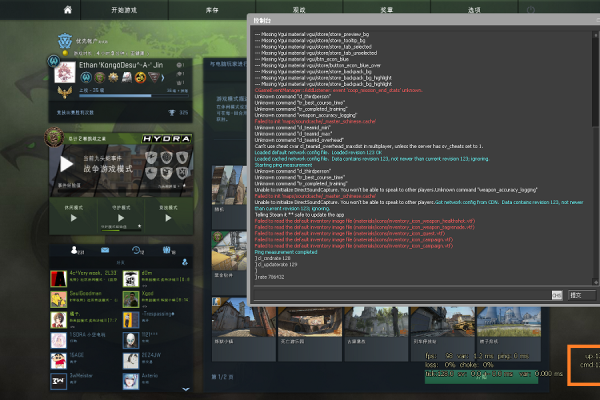The width and height of the screenshot is (600, 400).
Task: Expand the friends list with down chevron
Action: coord(186,389)
